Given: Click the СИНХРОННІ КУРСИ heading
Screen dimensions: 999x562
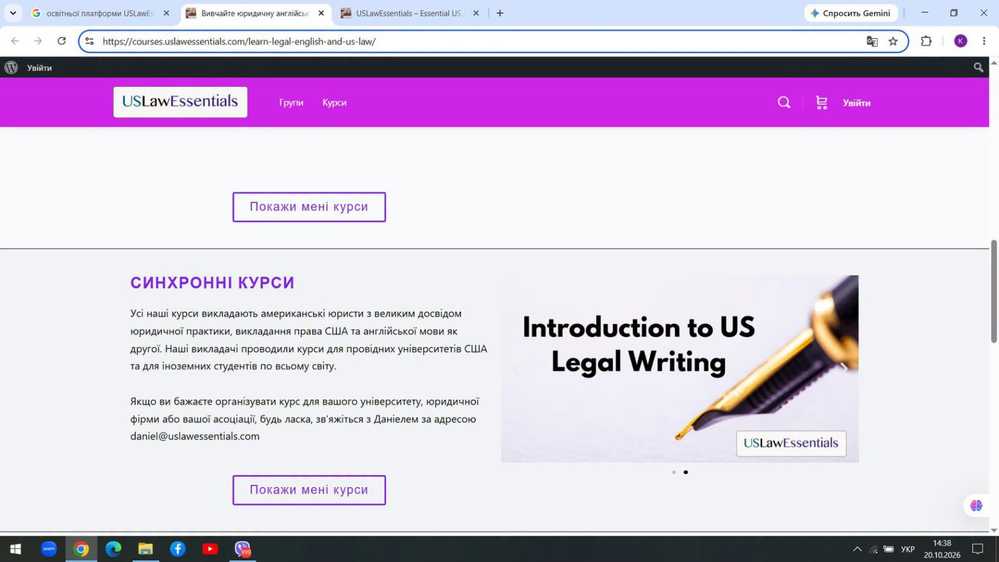Looking at the screenshot, I should (x=212, y=283).
